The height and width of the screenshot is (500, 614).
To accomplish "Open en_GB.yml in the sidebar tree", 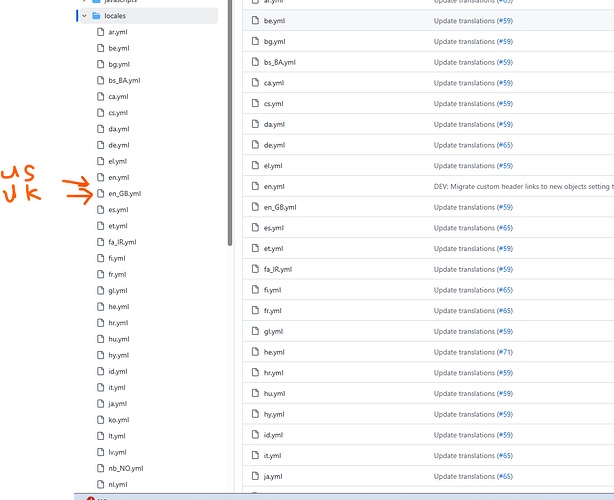I will tap(125, 194).
